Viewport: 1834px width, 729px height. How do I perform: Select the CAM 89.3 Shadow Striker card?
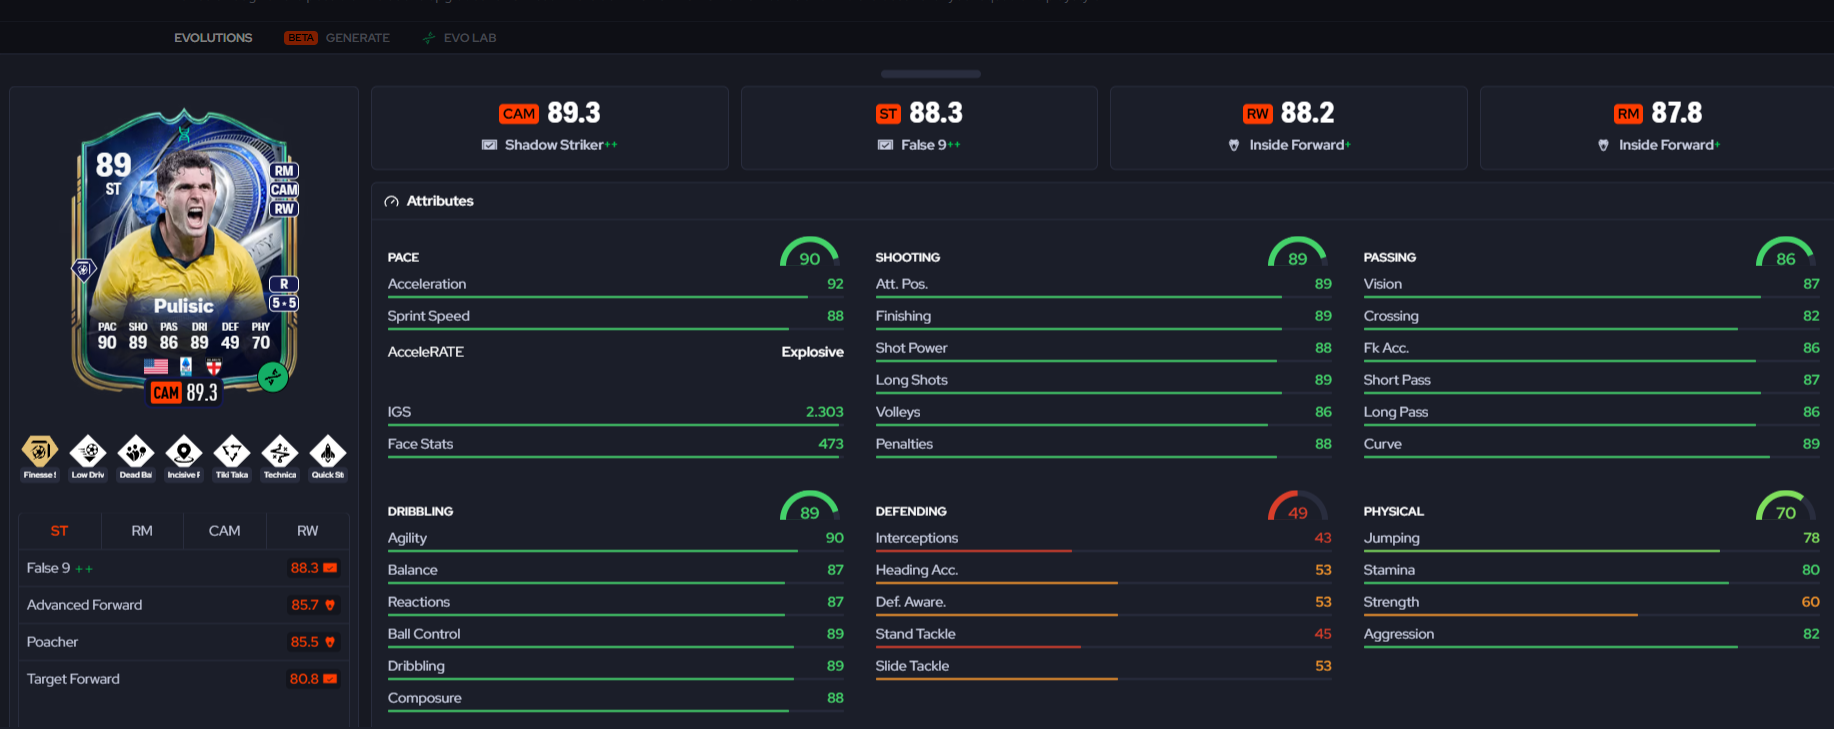(550, 128)
